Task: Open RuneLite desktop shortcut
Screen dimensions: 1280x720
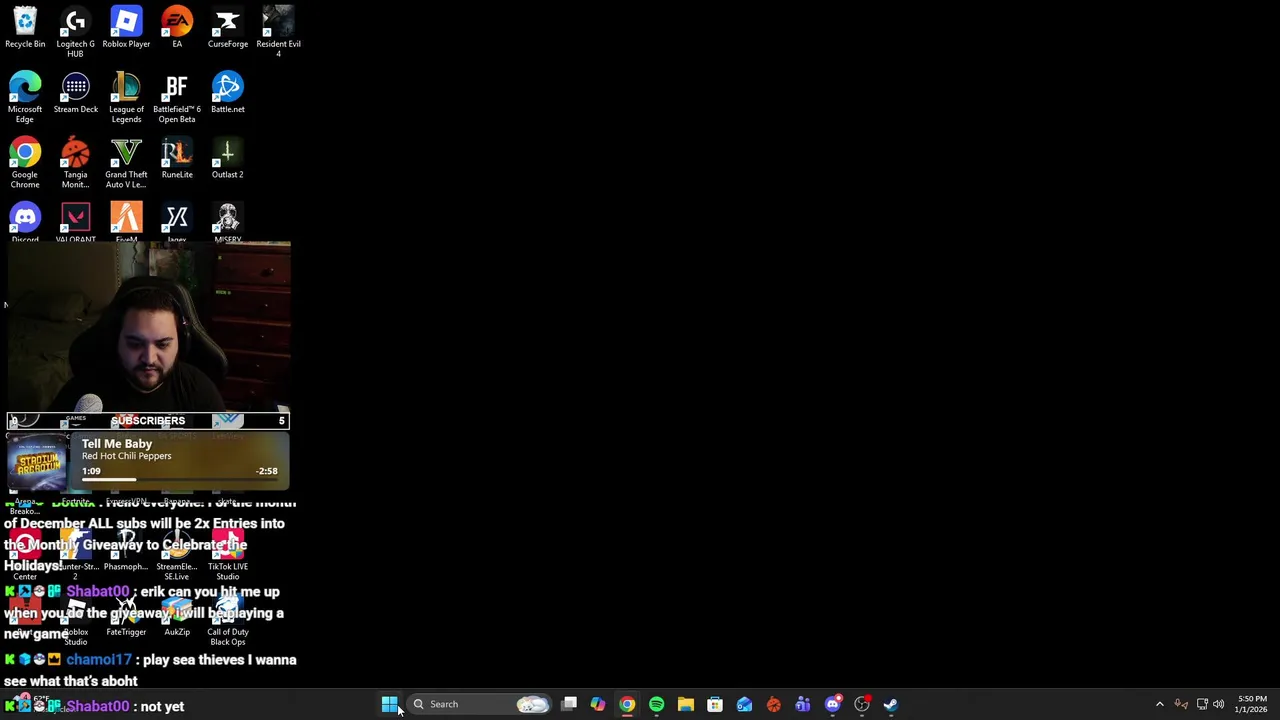Action: pos(177,158)
